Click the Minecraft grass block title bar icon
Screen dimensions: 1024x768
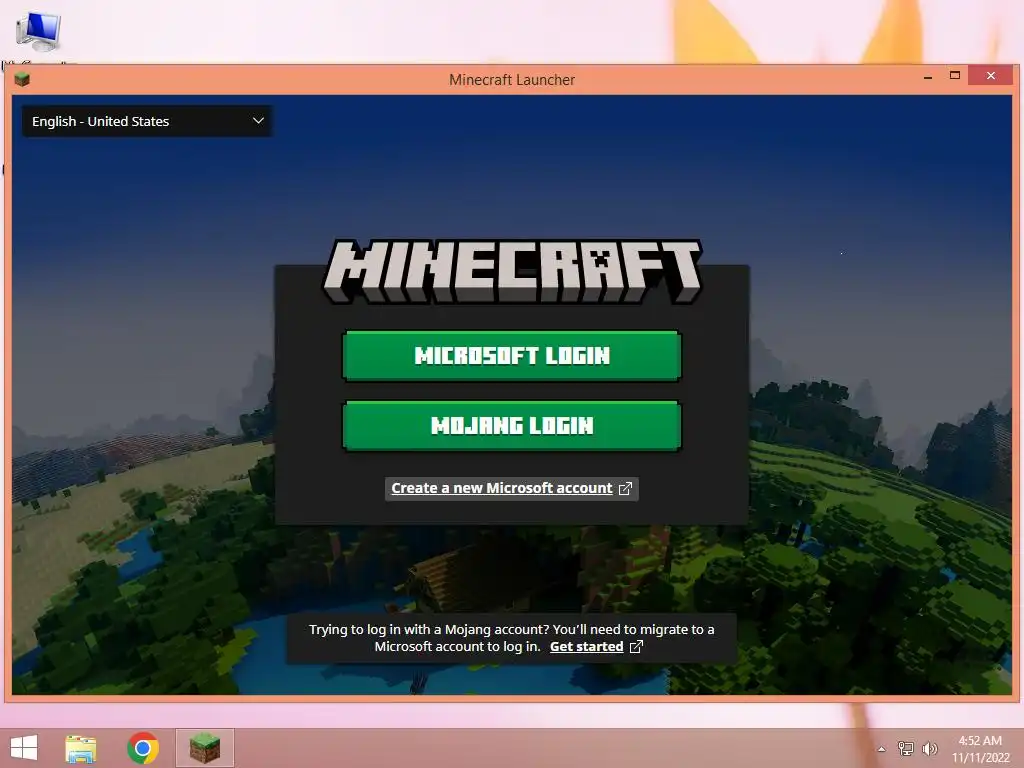[x=22, y=80]
